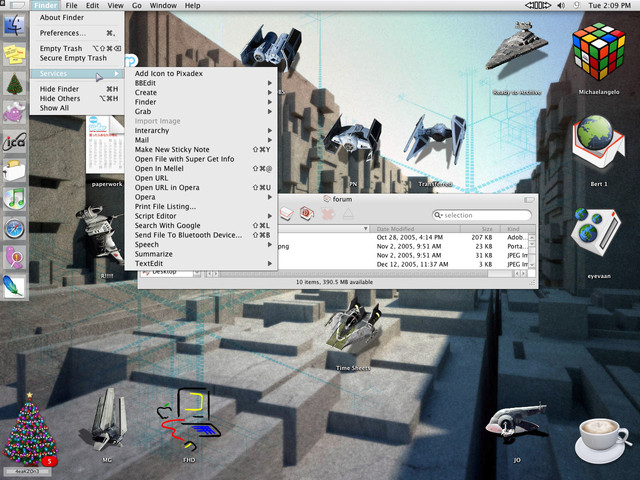Click the red P toolbar icon in forum window

point(307,213)
